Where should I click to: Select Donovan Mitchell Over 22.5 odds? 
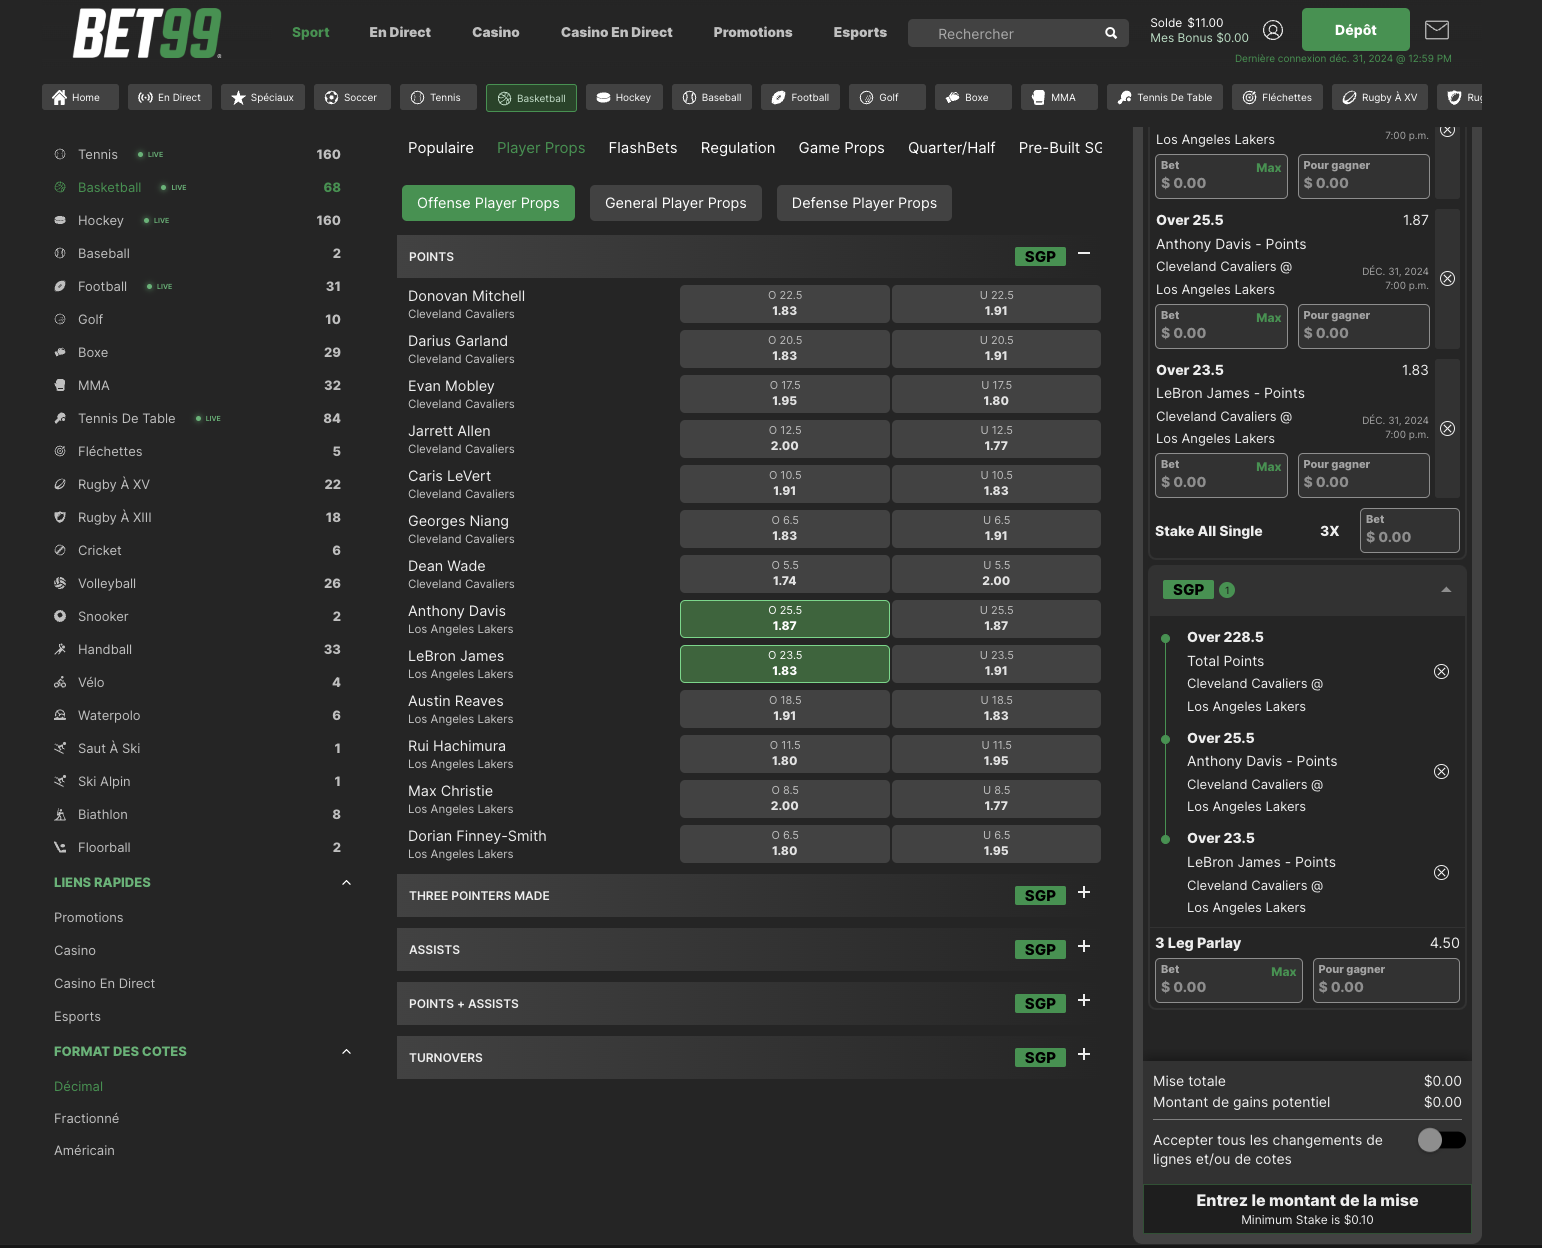(785, 304)
